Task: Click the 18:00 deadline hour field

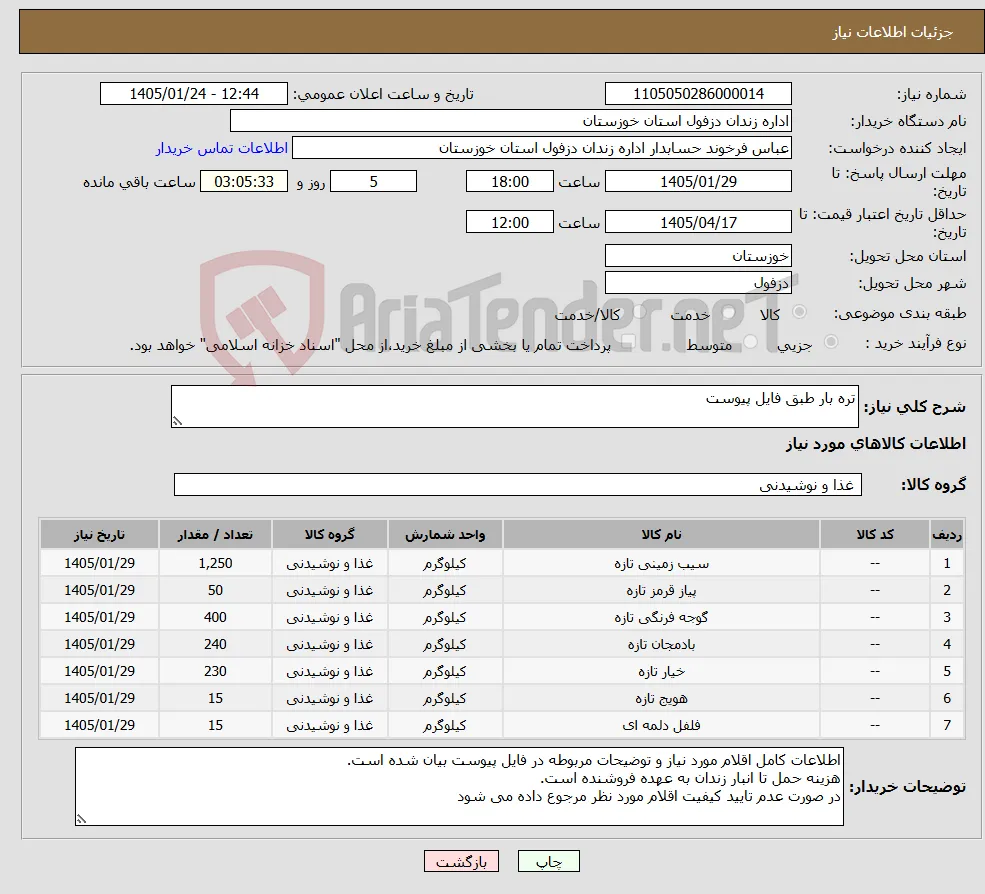Action: point(509,182)
